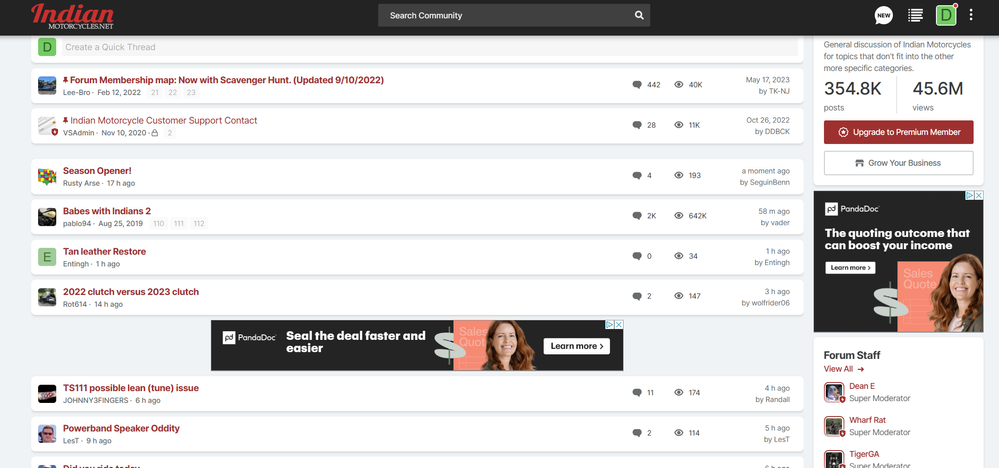Click the Grow Your Business button
The image size is (999, 468).
click(x=898, y=163)
